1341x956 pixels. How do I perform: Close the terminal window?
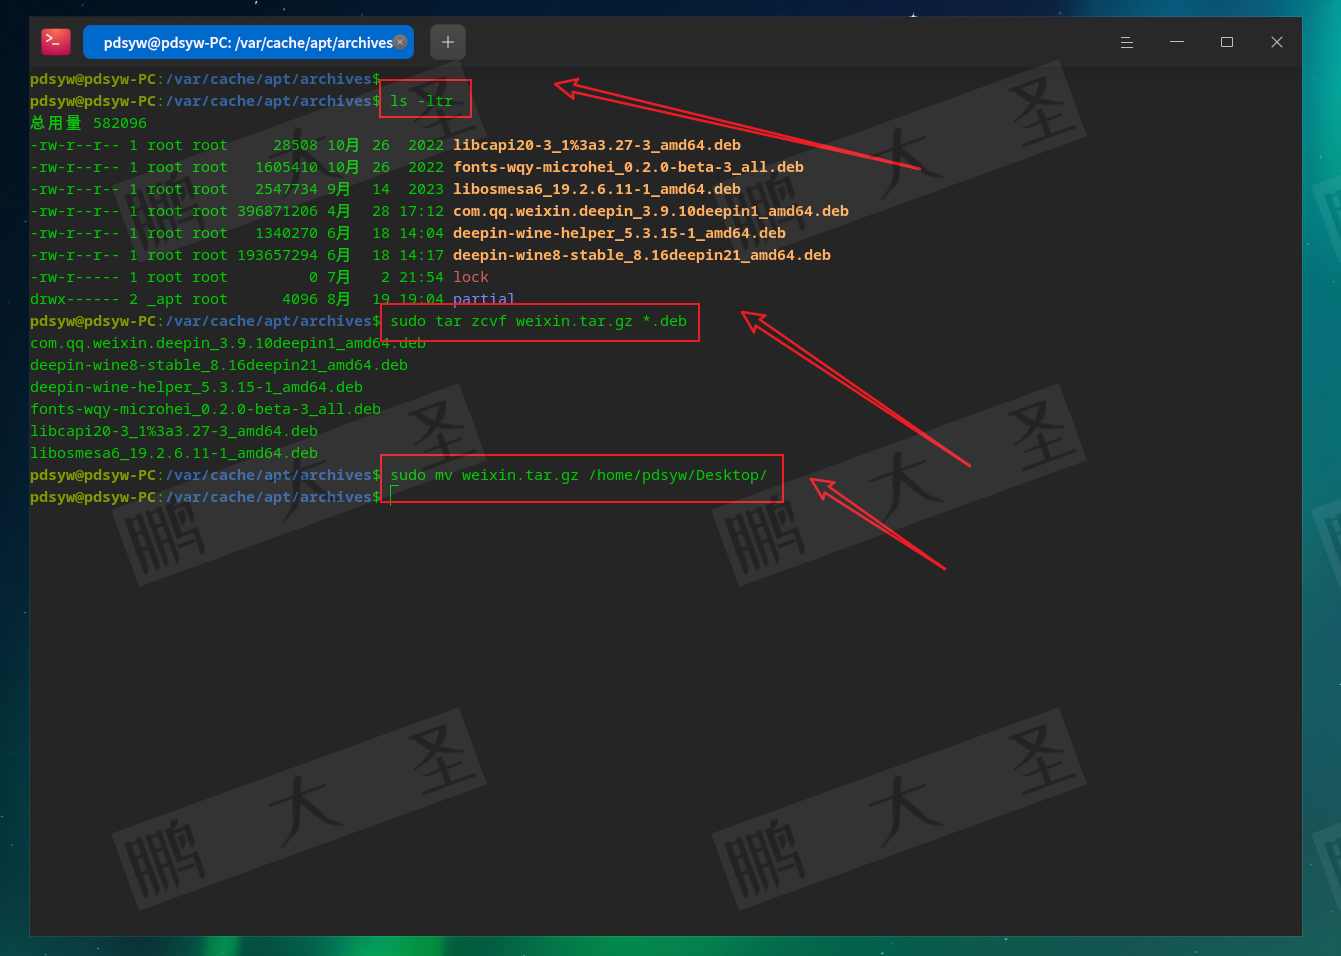pos(1277,42)
